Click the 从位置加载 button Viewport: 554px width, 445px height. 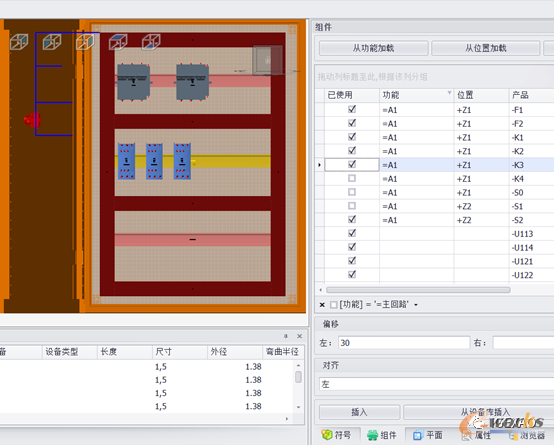[x=485, y=48]
